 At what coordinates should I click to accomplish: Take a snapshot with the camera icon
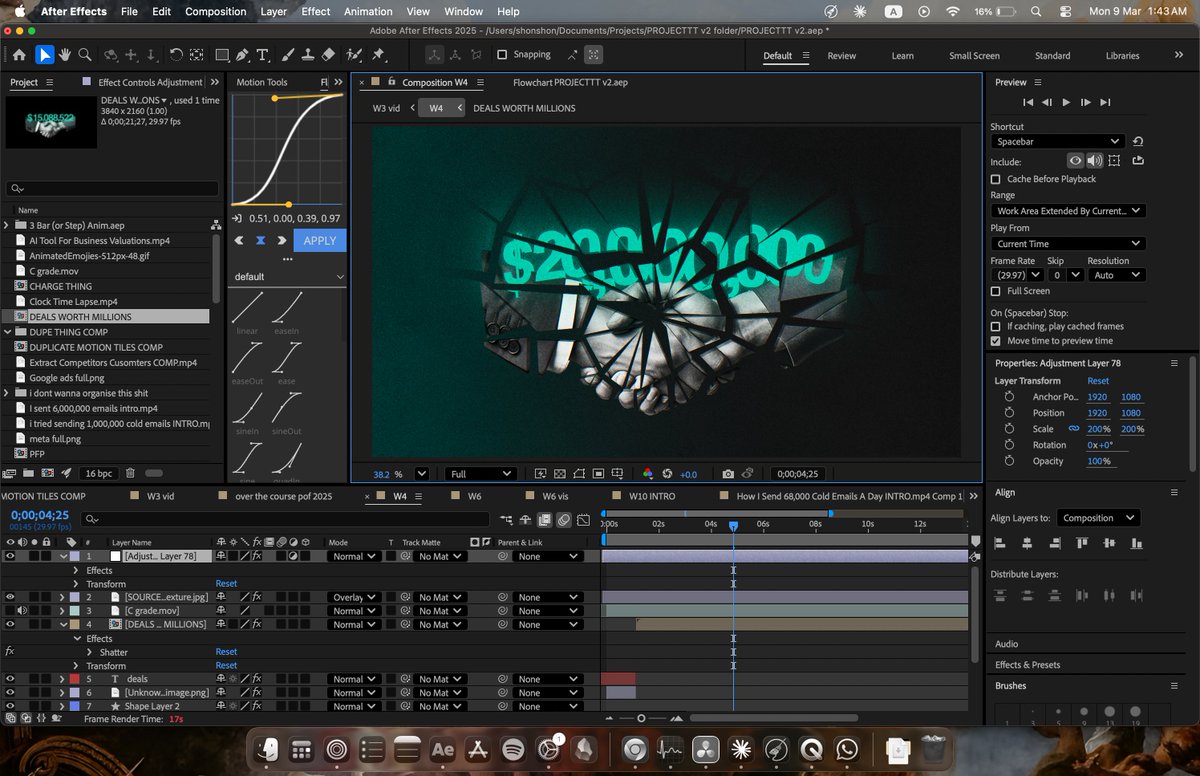[x=728, y=474]
